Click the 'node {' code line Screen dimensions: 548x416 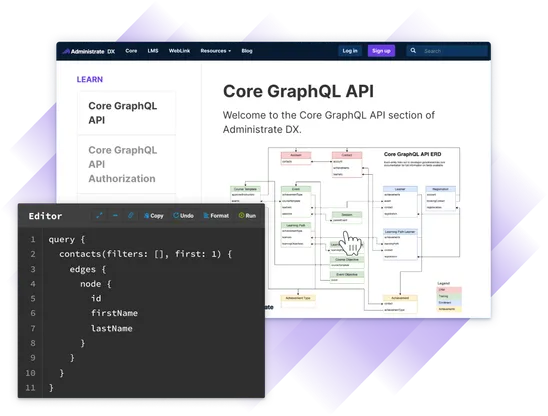pos(96,284)
